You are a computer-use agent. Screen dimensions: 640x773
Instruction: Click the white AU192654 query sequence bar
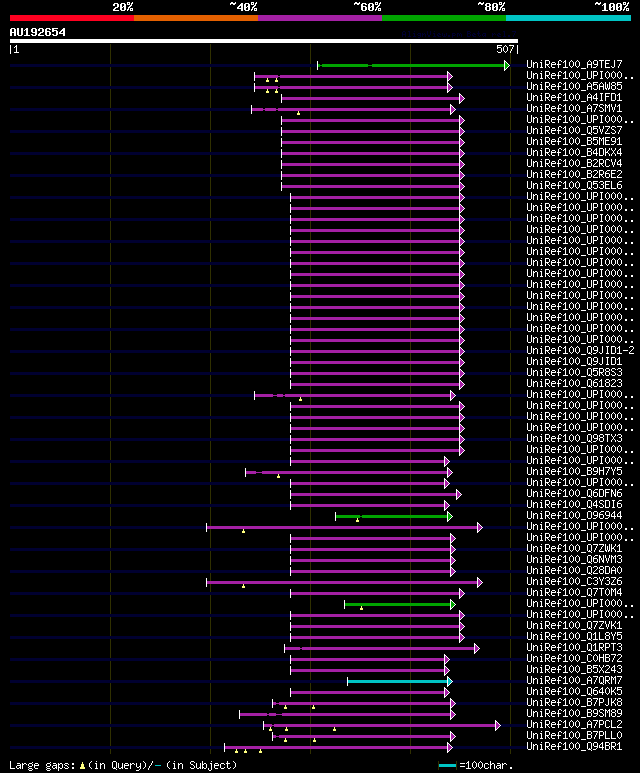click(264, 41)
